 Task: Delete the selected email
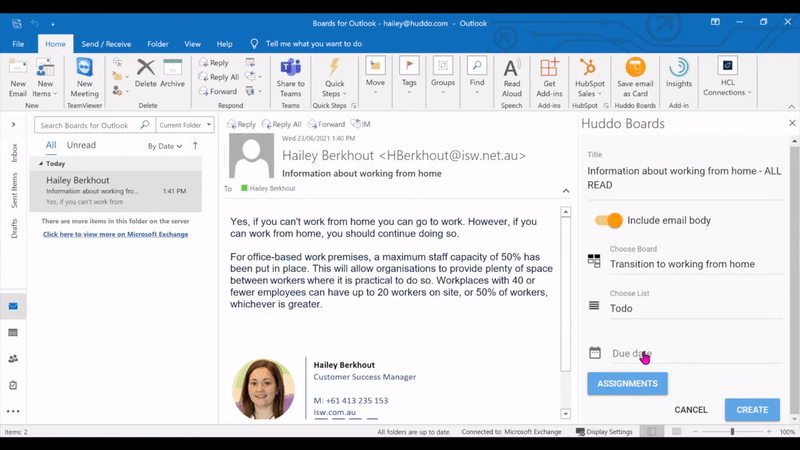pyautogui.click(x=145, y=73)
